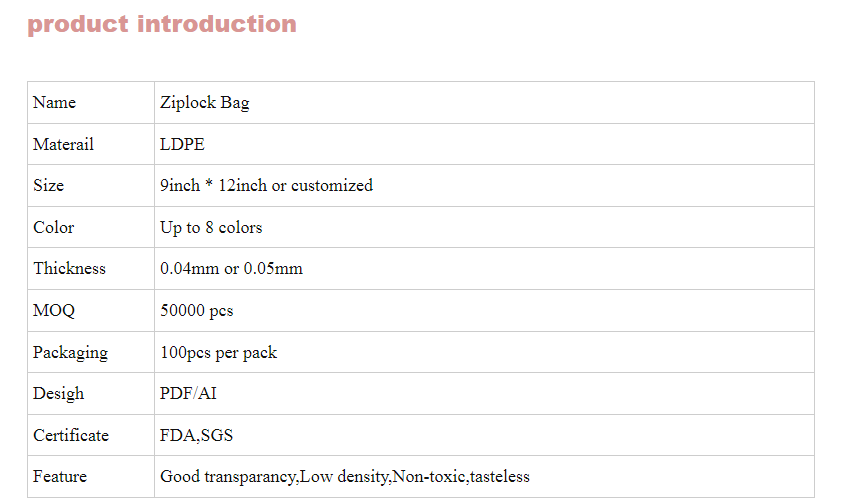Click the '100pcs per pack' text
The image size is (854, 503).
click(218, 353)
